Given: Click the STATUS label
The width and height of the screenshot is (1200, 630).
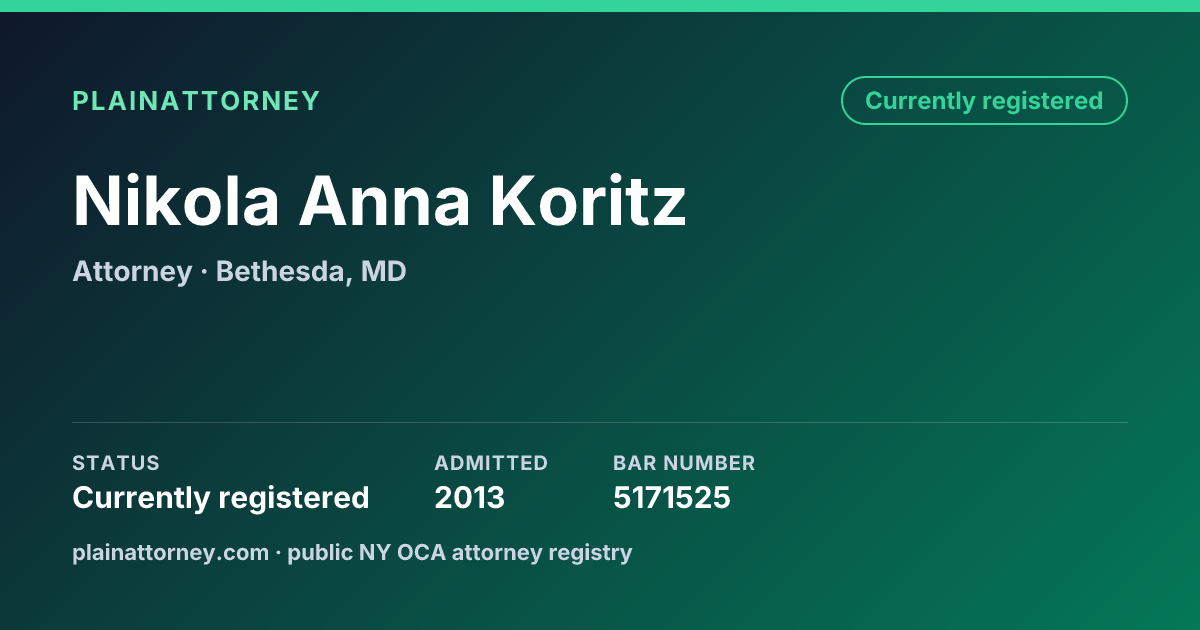Looking at the screenshot, I should (116, 463).
